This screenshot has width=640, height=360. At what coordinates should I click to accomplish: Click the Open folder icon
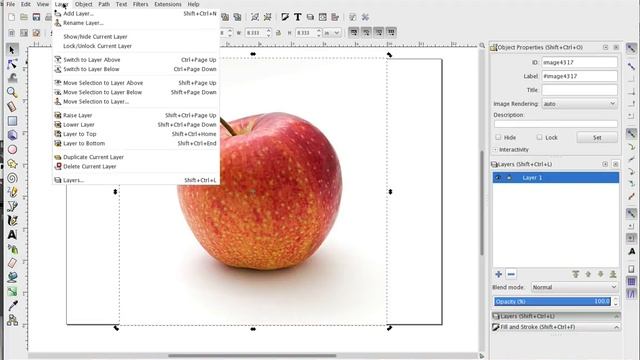(x=24, y=17)
